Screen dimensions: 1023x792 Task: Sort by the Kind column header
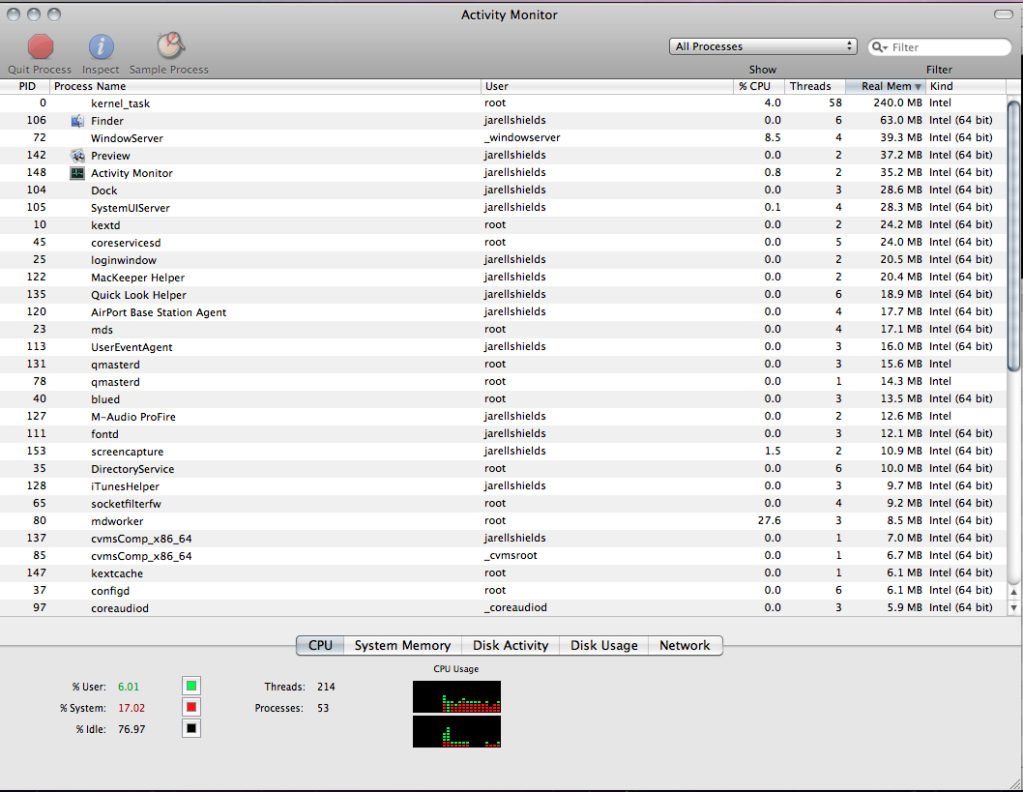click(x=966, y=86)
